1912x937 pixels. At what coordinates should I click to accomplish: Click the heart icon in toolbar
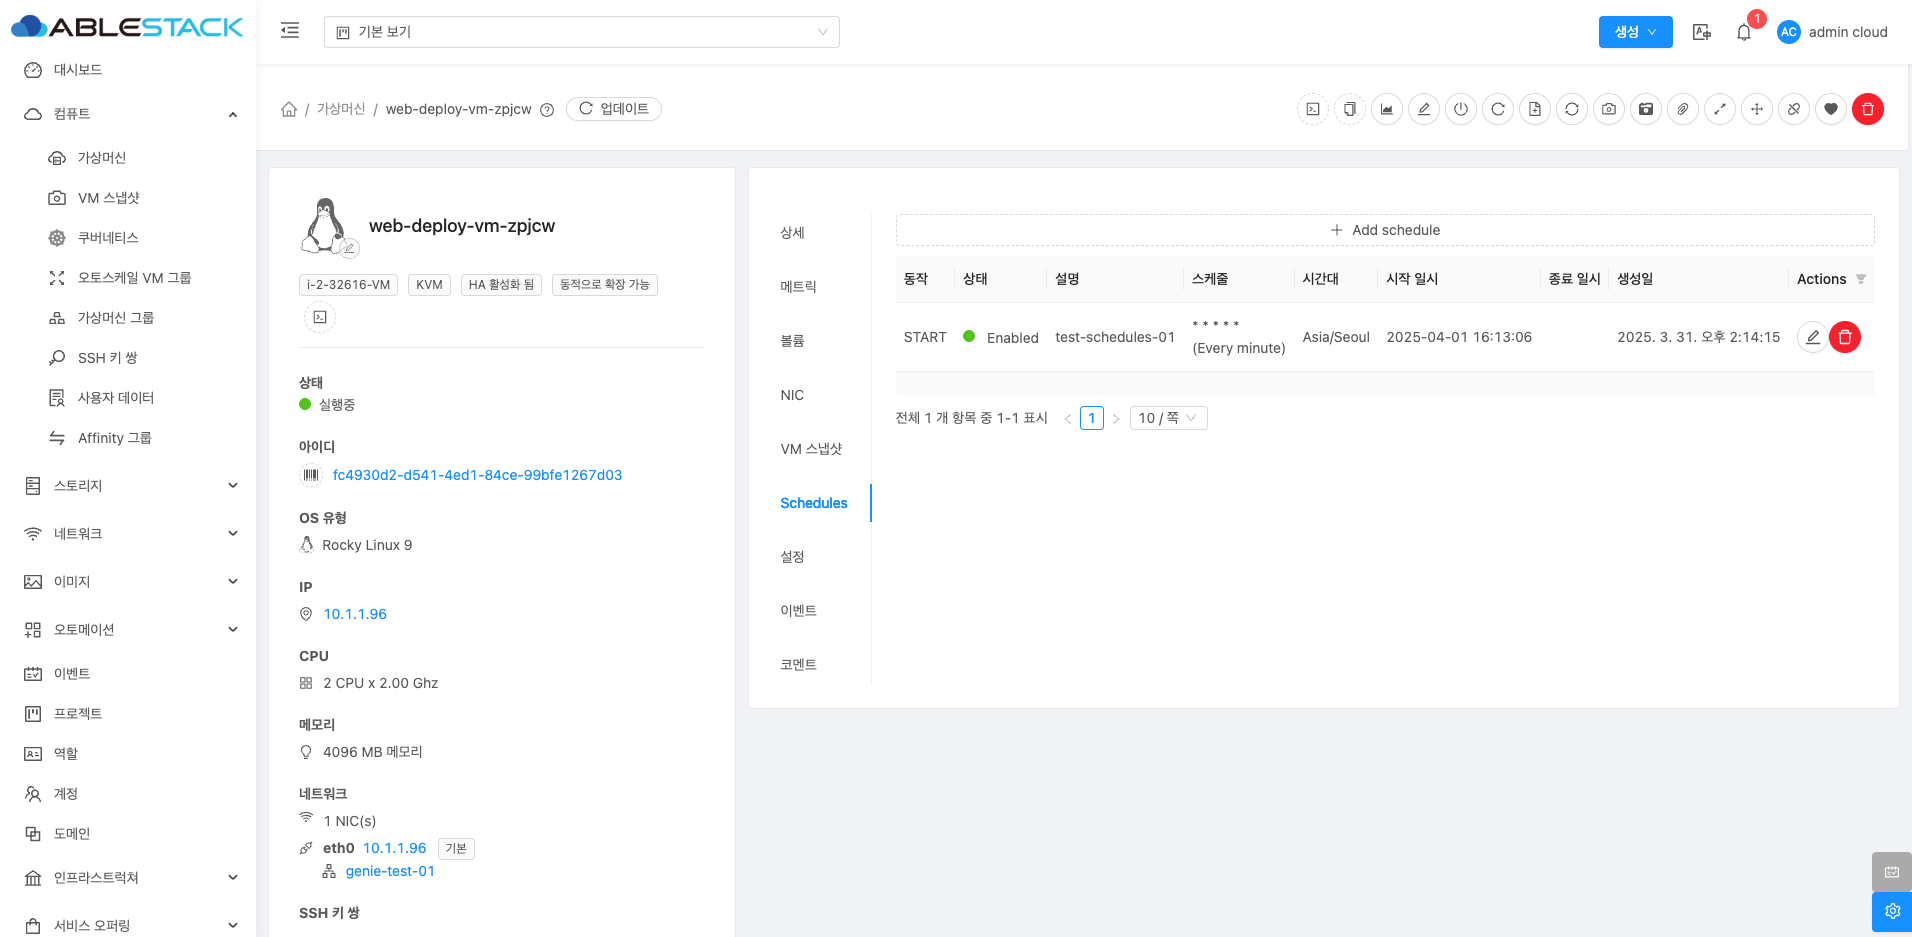point(1831,109)
